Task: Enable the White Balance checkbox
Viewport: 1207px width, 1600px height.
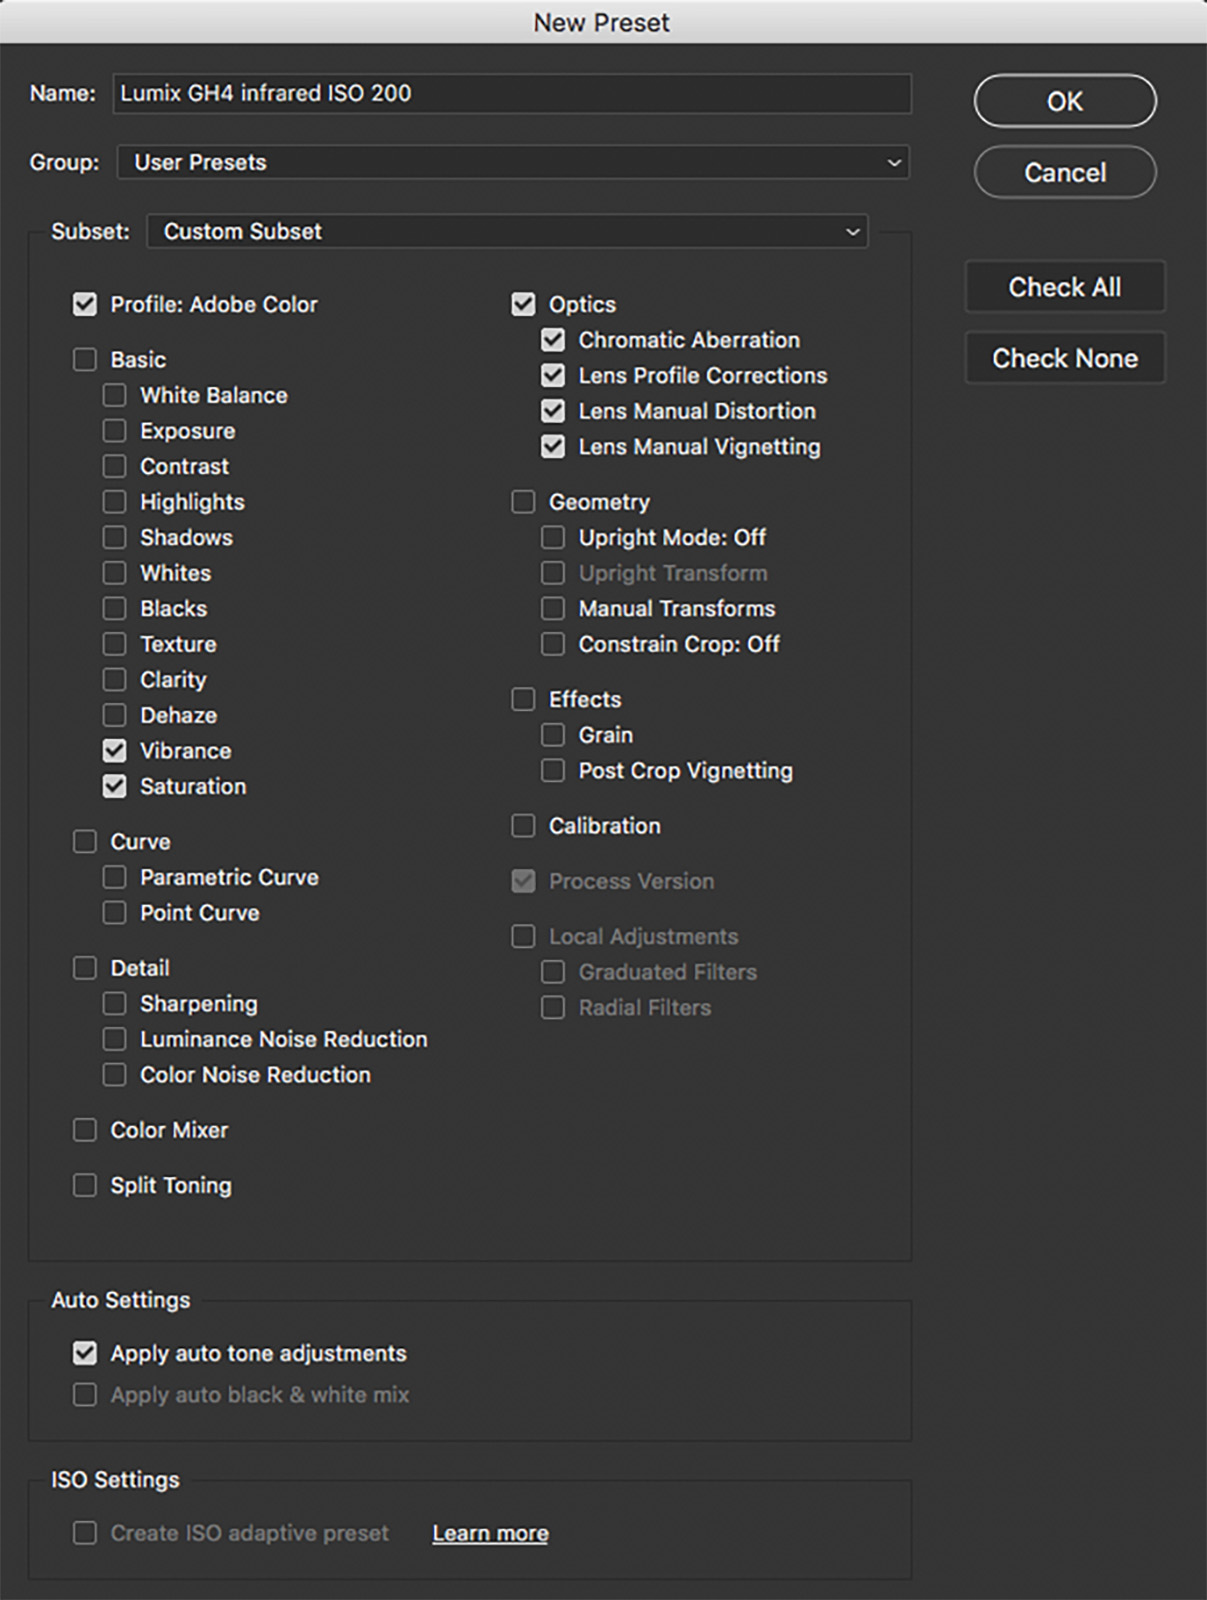Action: pyautogui.click(x=115, y=395)
